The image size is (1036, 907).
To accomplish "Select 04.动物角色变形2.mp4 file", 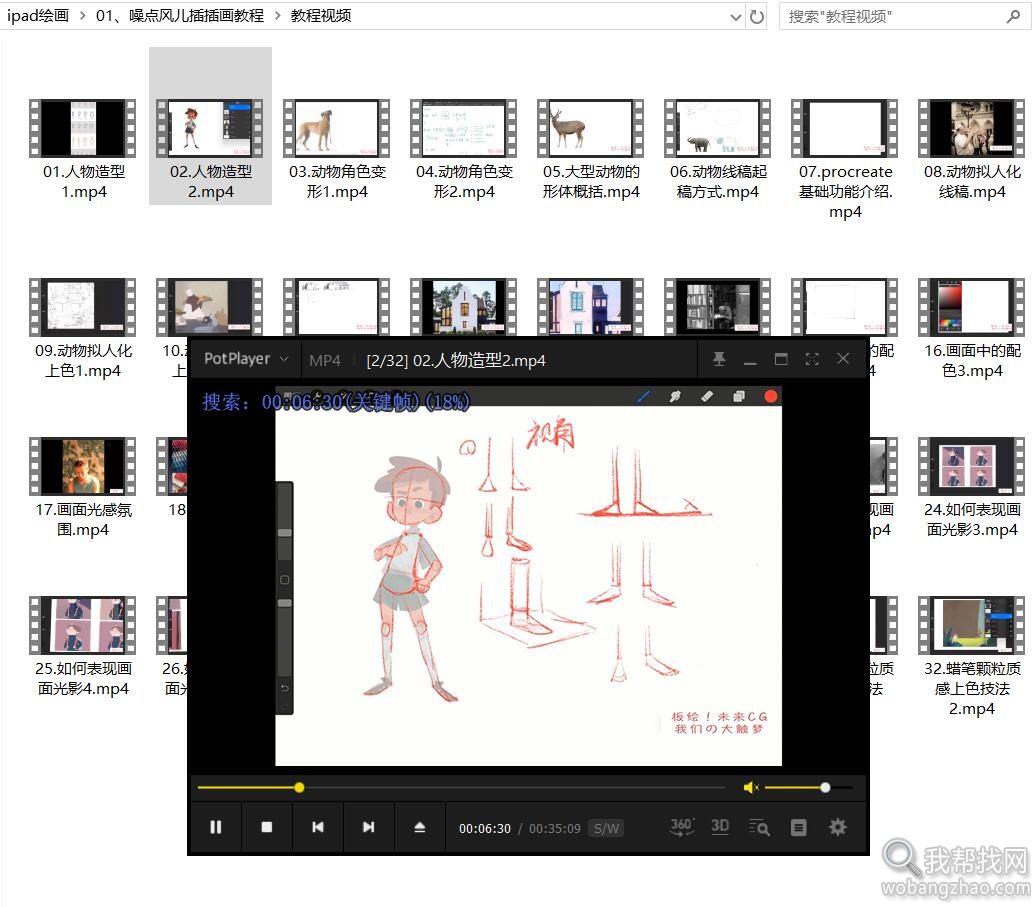I will coord(464,147).
